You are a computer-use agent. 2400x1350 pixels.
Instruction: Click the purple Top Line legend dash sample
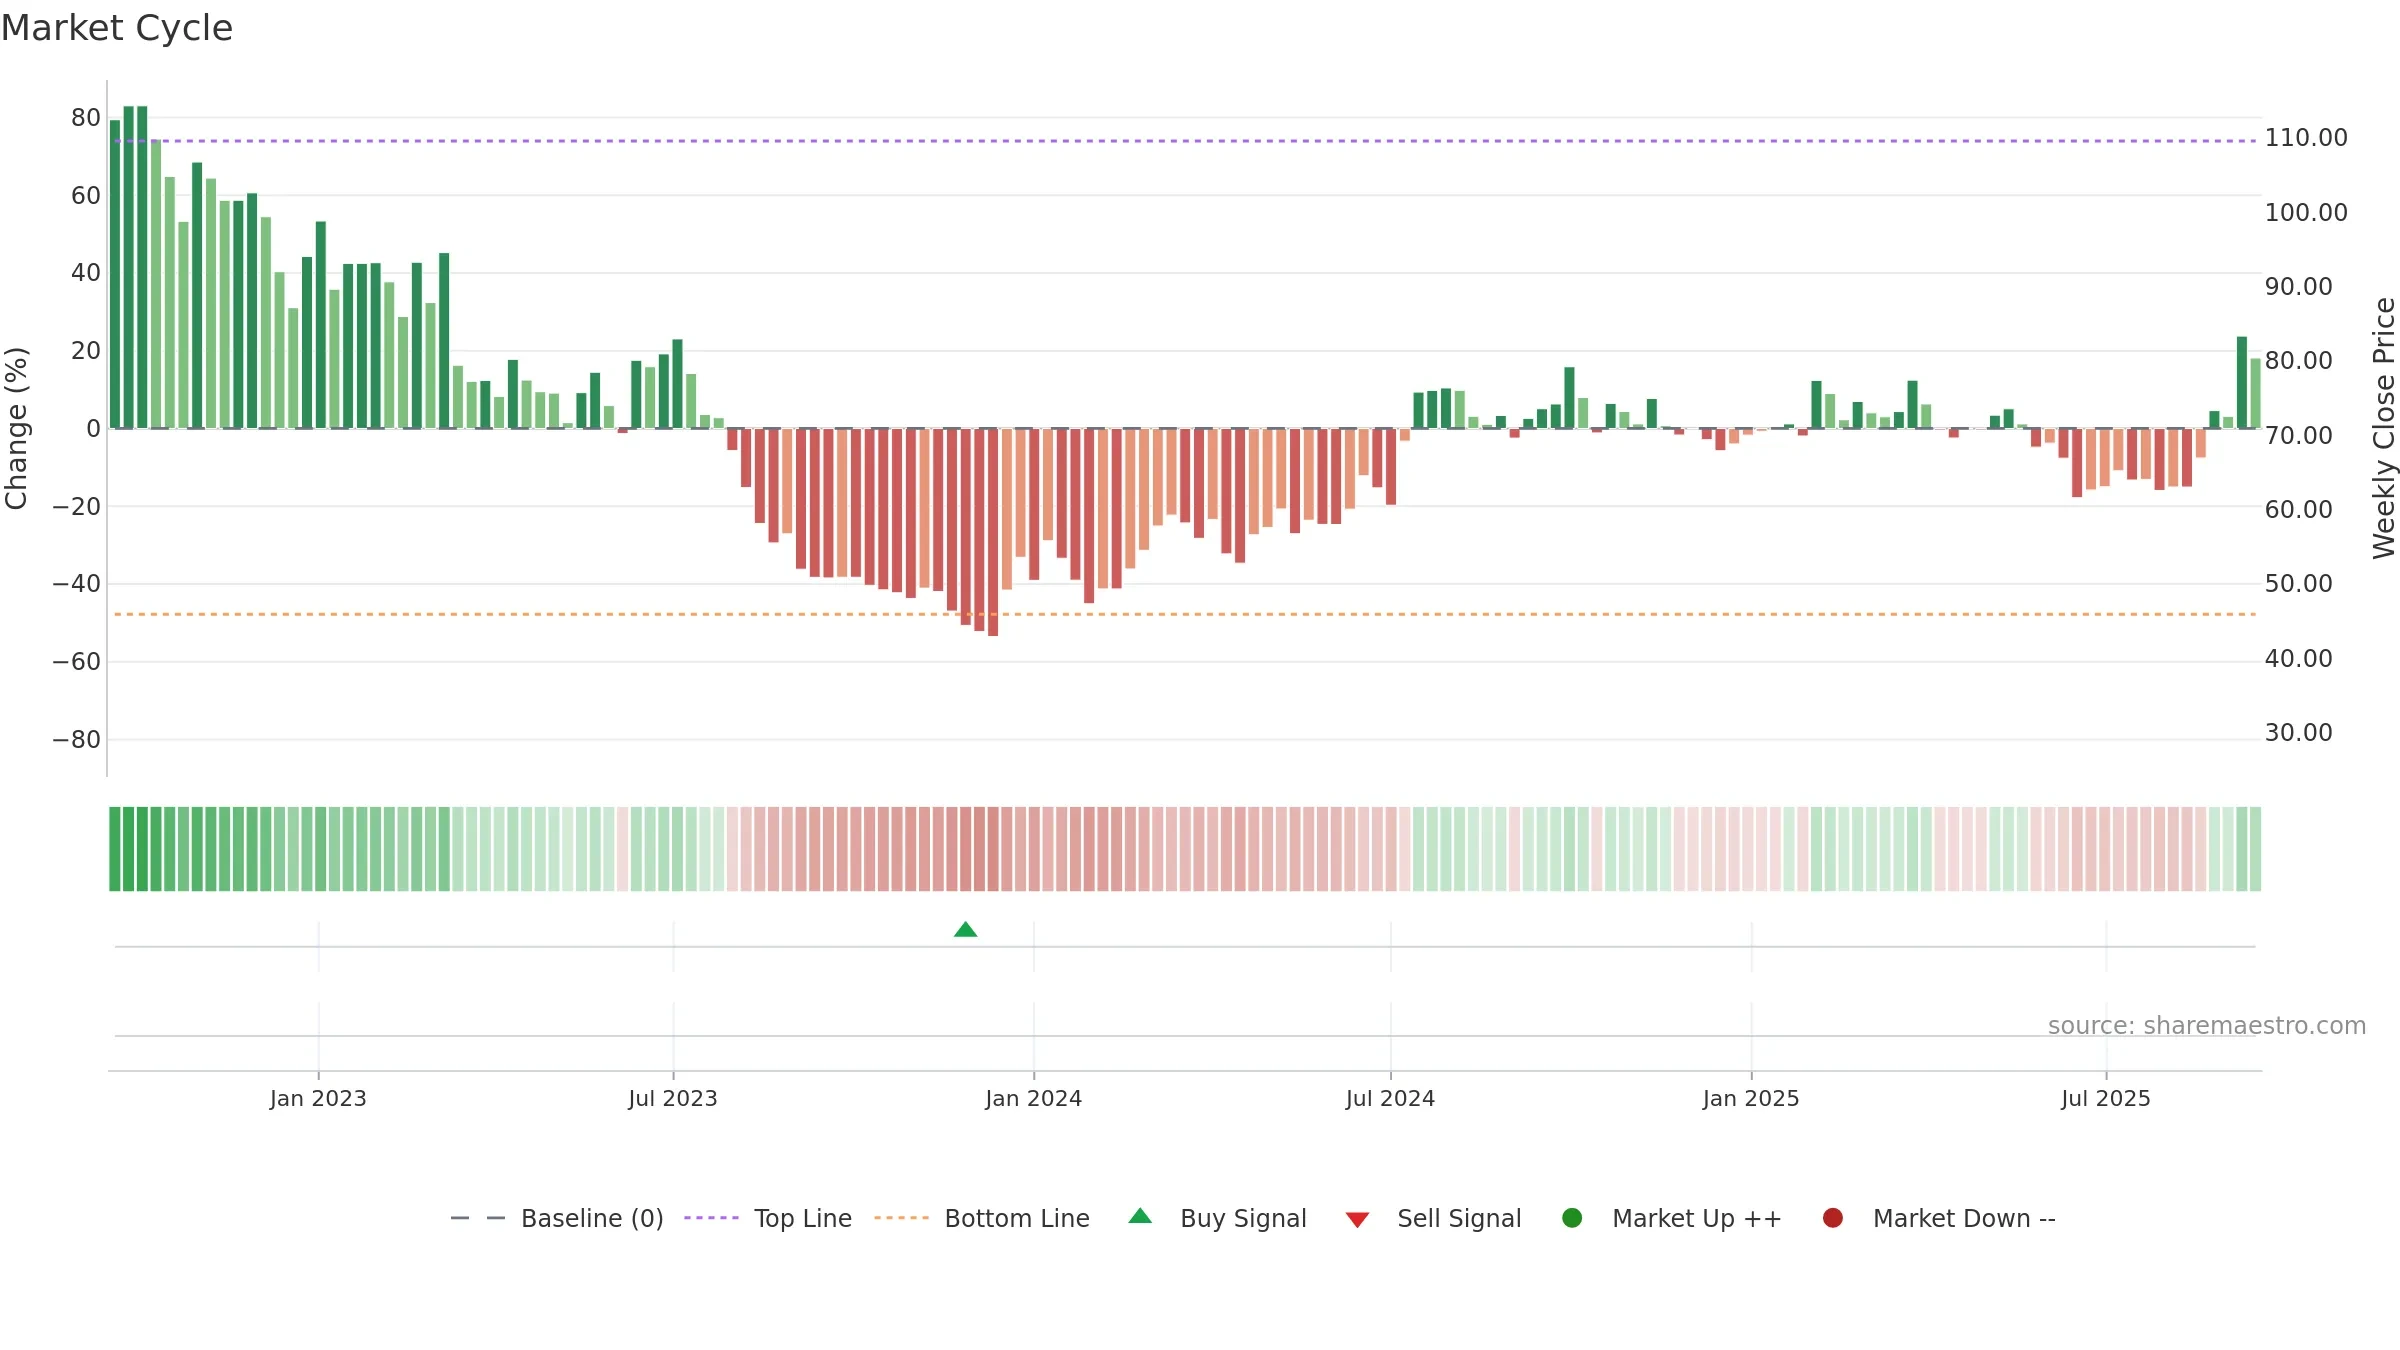[711, 1218]
